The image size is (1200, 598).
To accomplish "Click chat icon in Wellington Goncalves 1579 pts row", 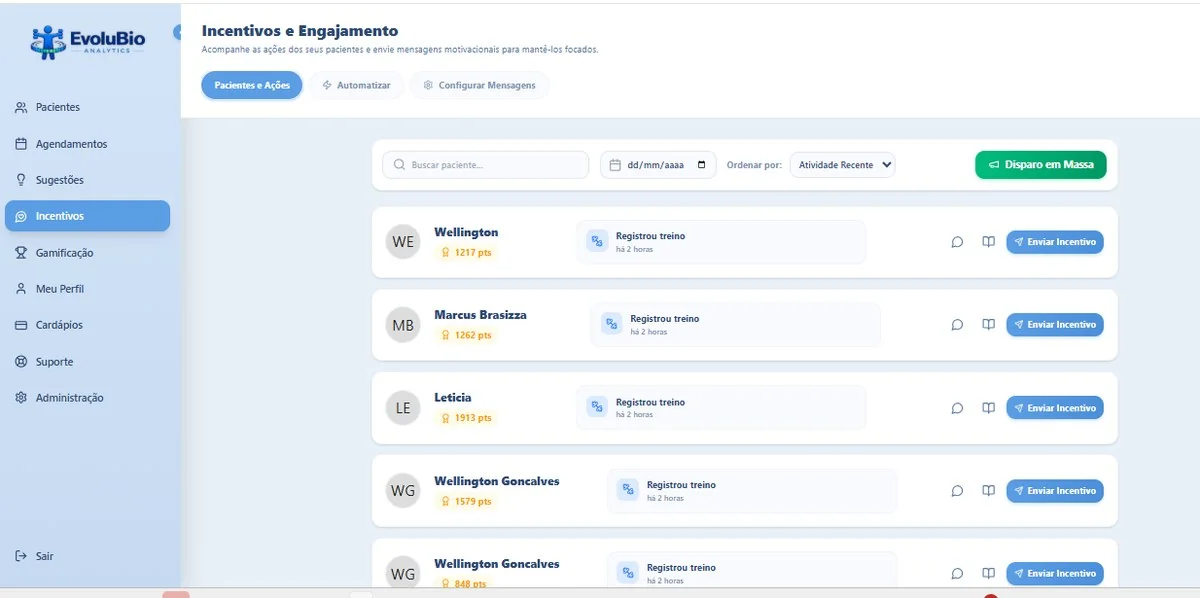I will tap(957, 491).
